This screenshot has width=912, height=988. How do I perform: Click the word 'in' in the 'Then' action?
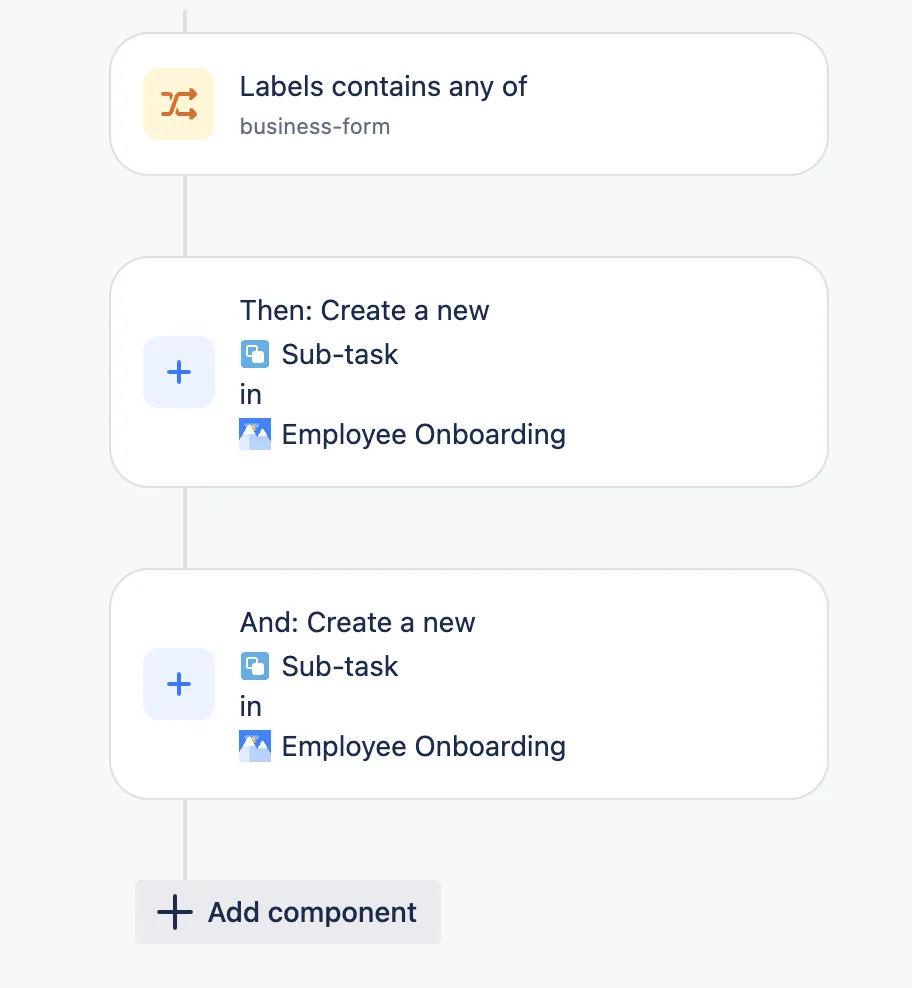(251, 395)
